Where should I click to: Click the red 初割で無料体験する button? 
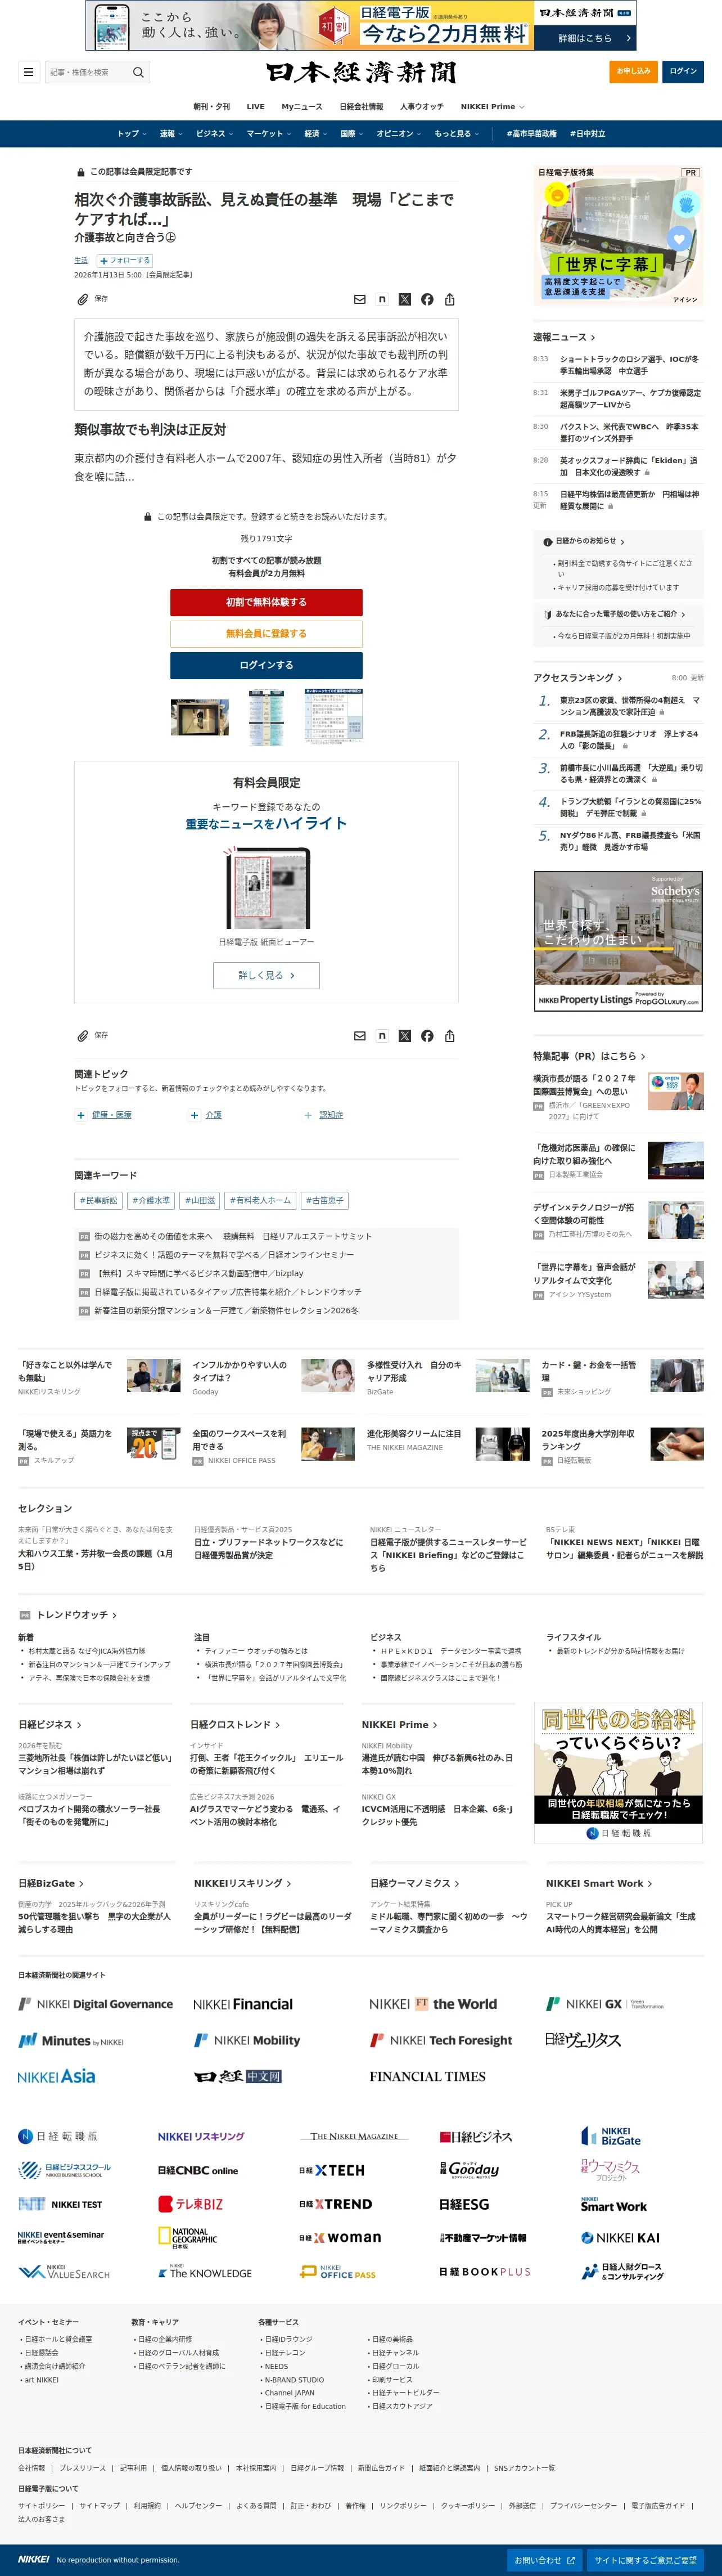pos(266,602)
